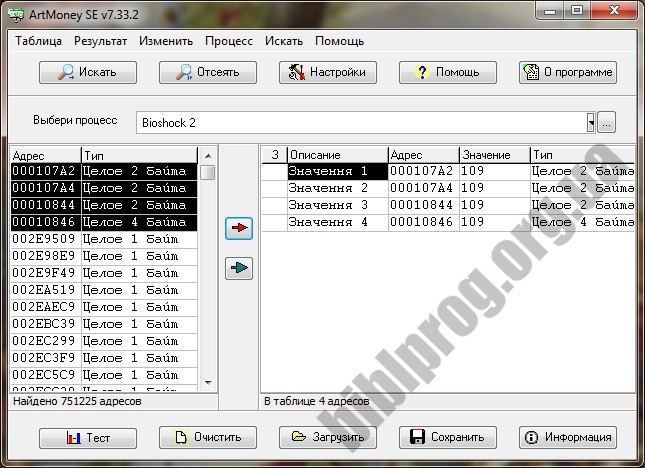The width and height of the screenshot is (645, 468).
Task: Open the Процесс menu
Action: [x=229, y=41]
